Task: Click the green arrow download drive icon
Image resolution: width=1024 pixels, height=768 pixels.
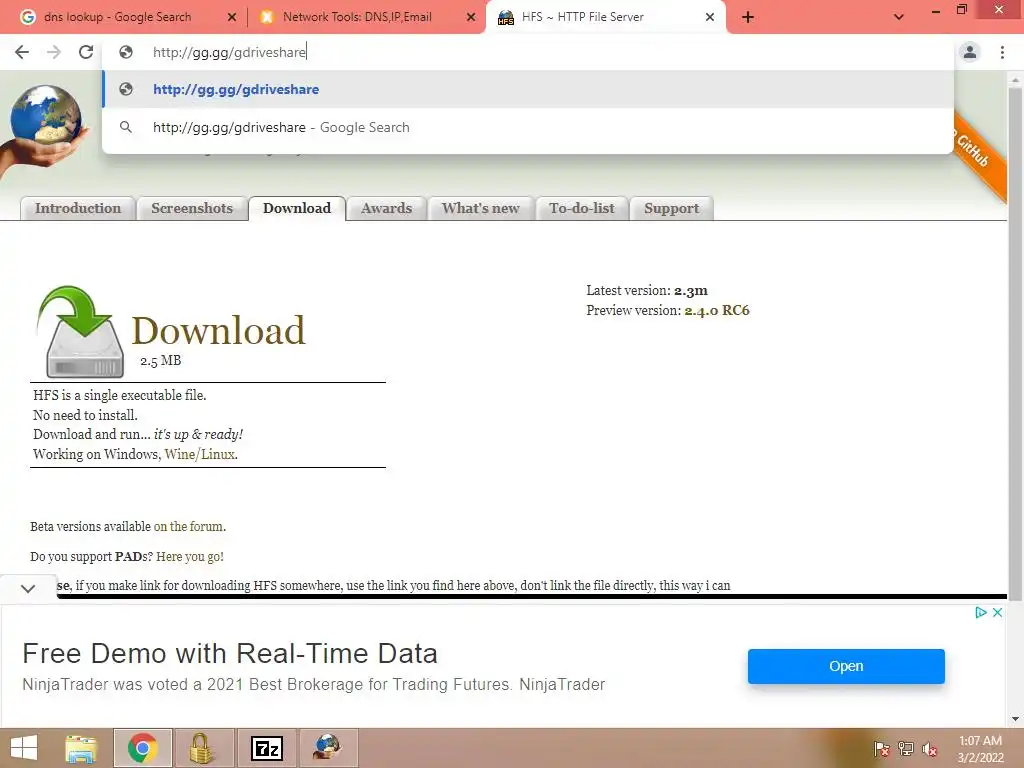Action: click(x=82, y=331)
